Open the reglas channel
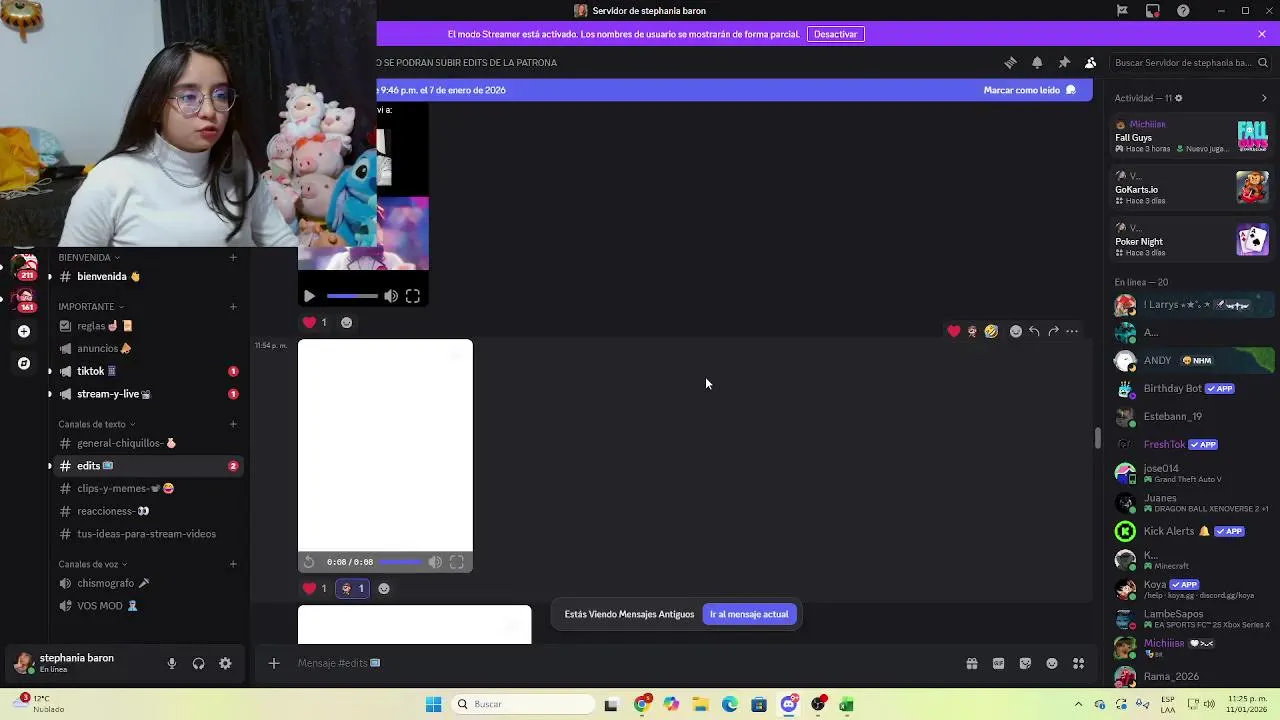Image resolution: width=1280 pixels, height=720 pixels. (148, 326)
